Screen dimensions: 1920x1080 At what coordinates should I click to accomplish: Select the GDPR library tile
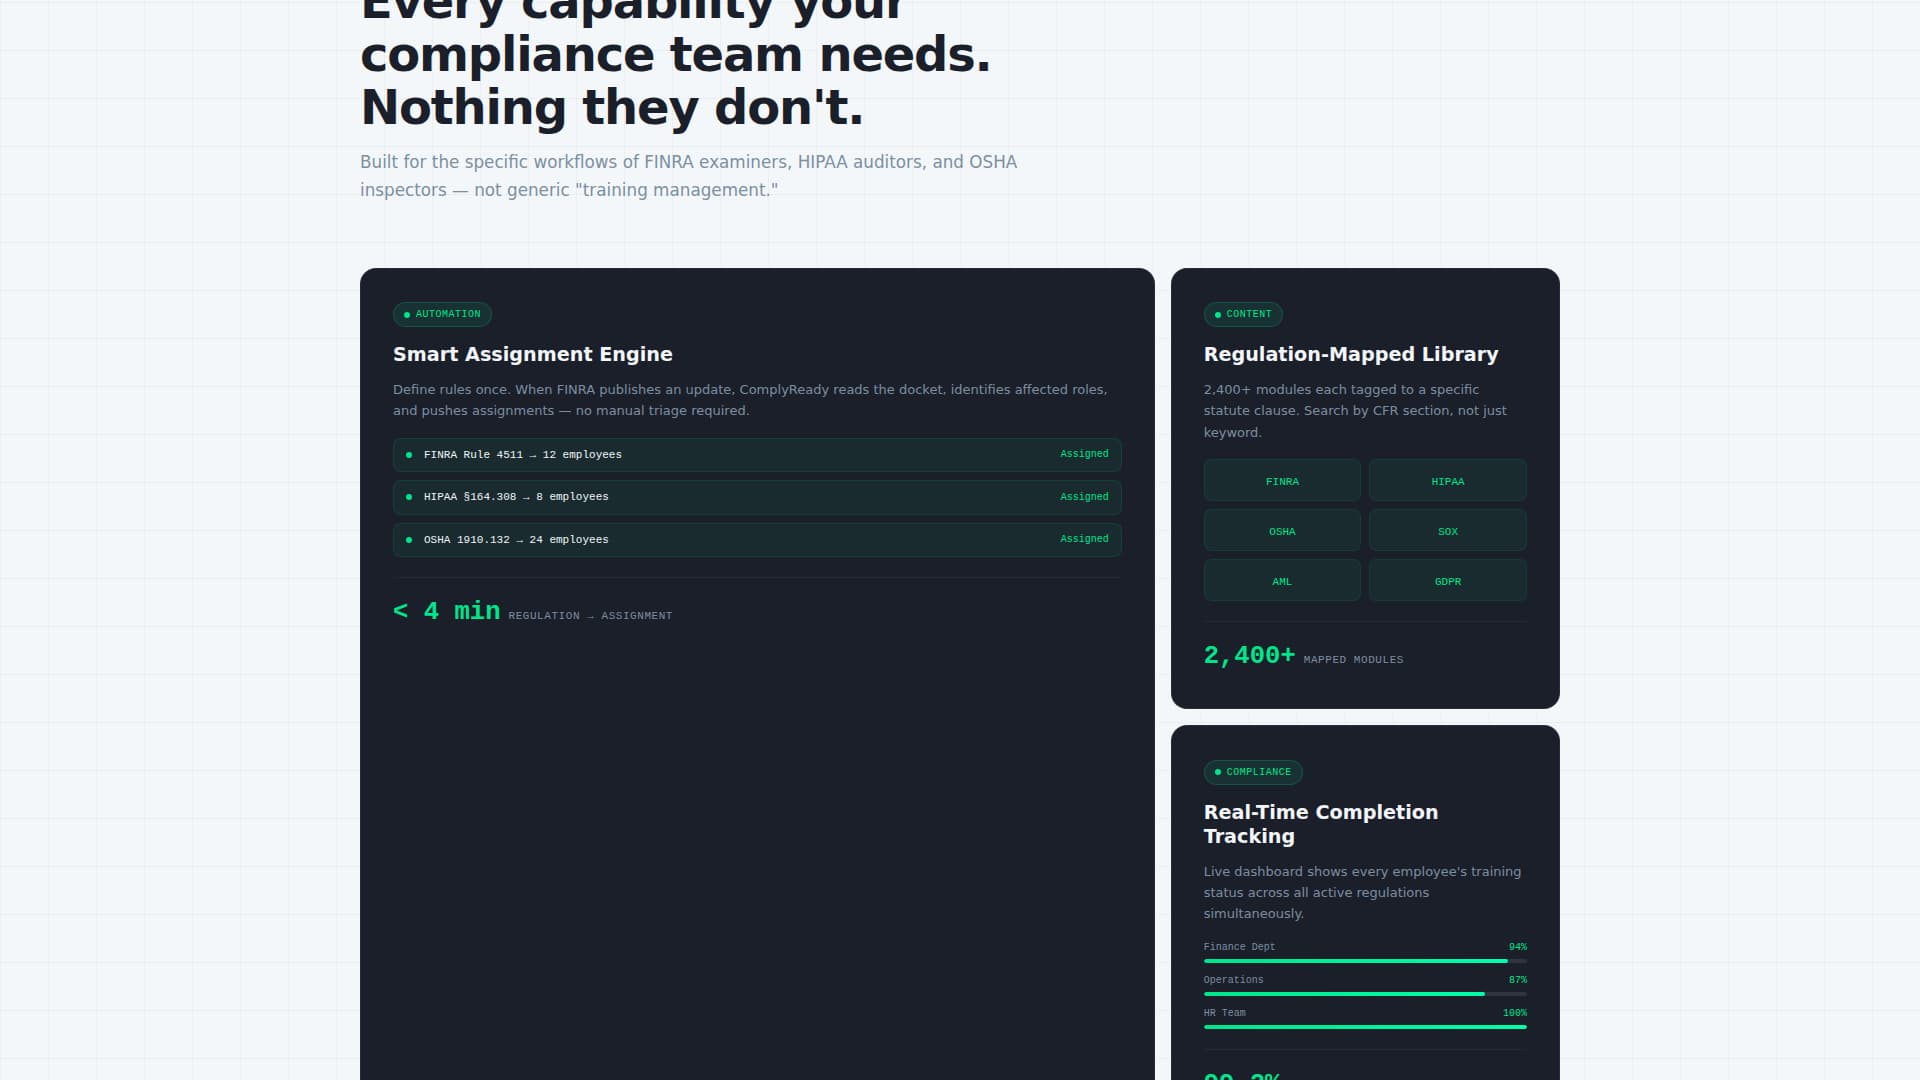click(1447, 581)
